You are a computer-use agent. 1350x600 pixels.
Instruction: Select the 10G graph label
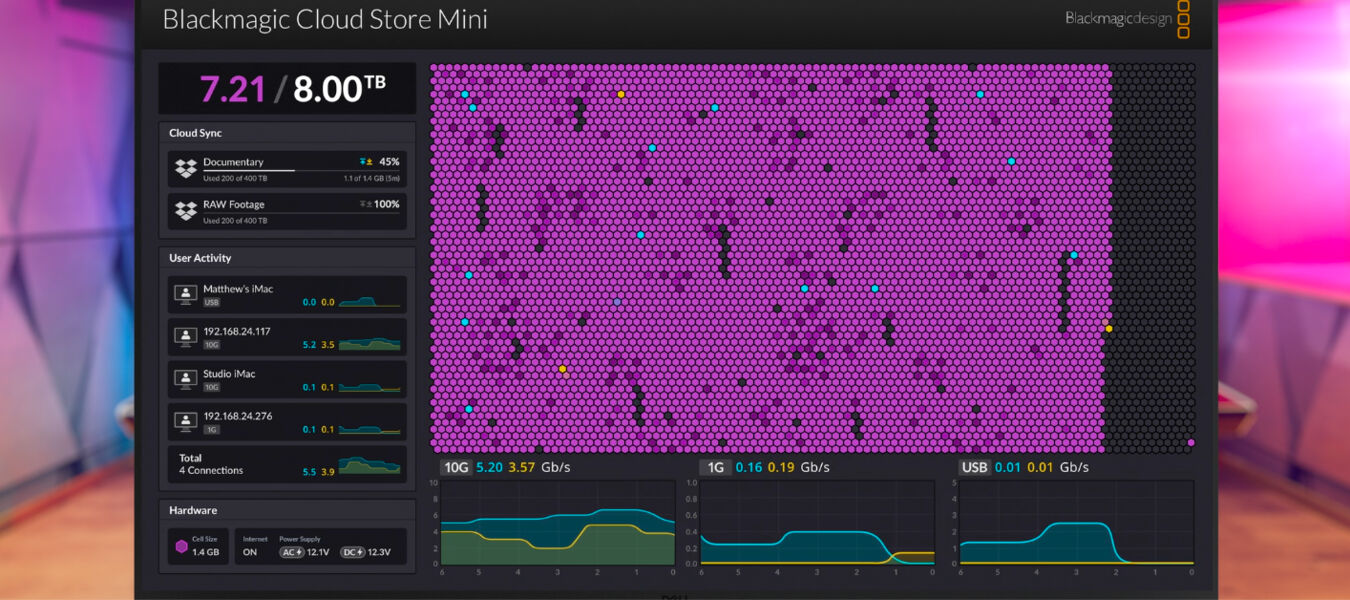click(456, 467)
